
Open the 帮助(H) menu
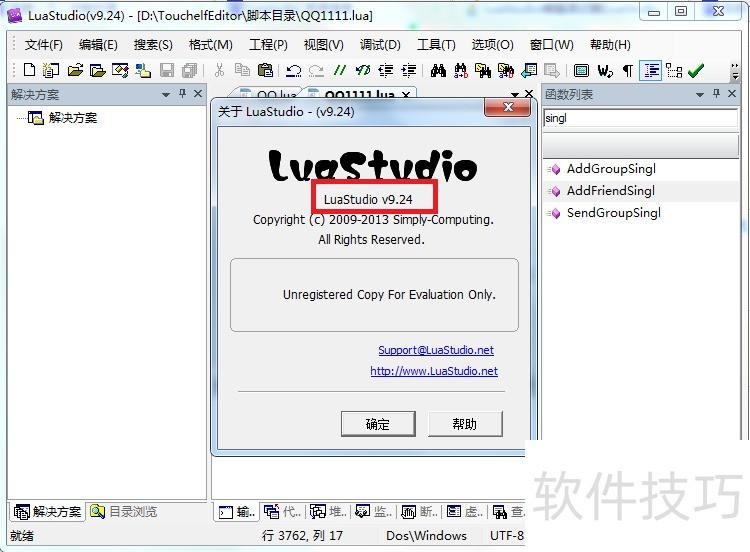coord(610,45)
